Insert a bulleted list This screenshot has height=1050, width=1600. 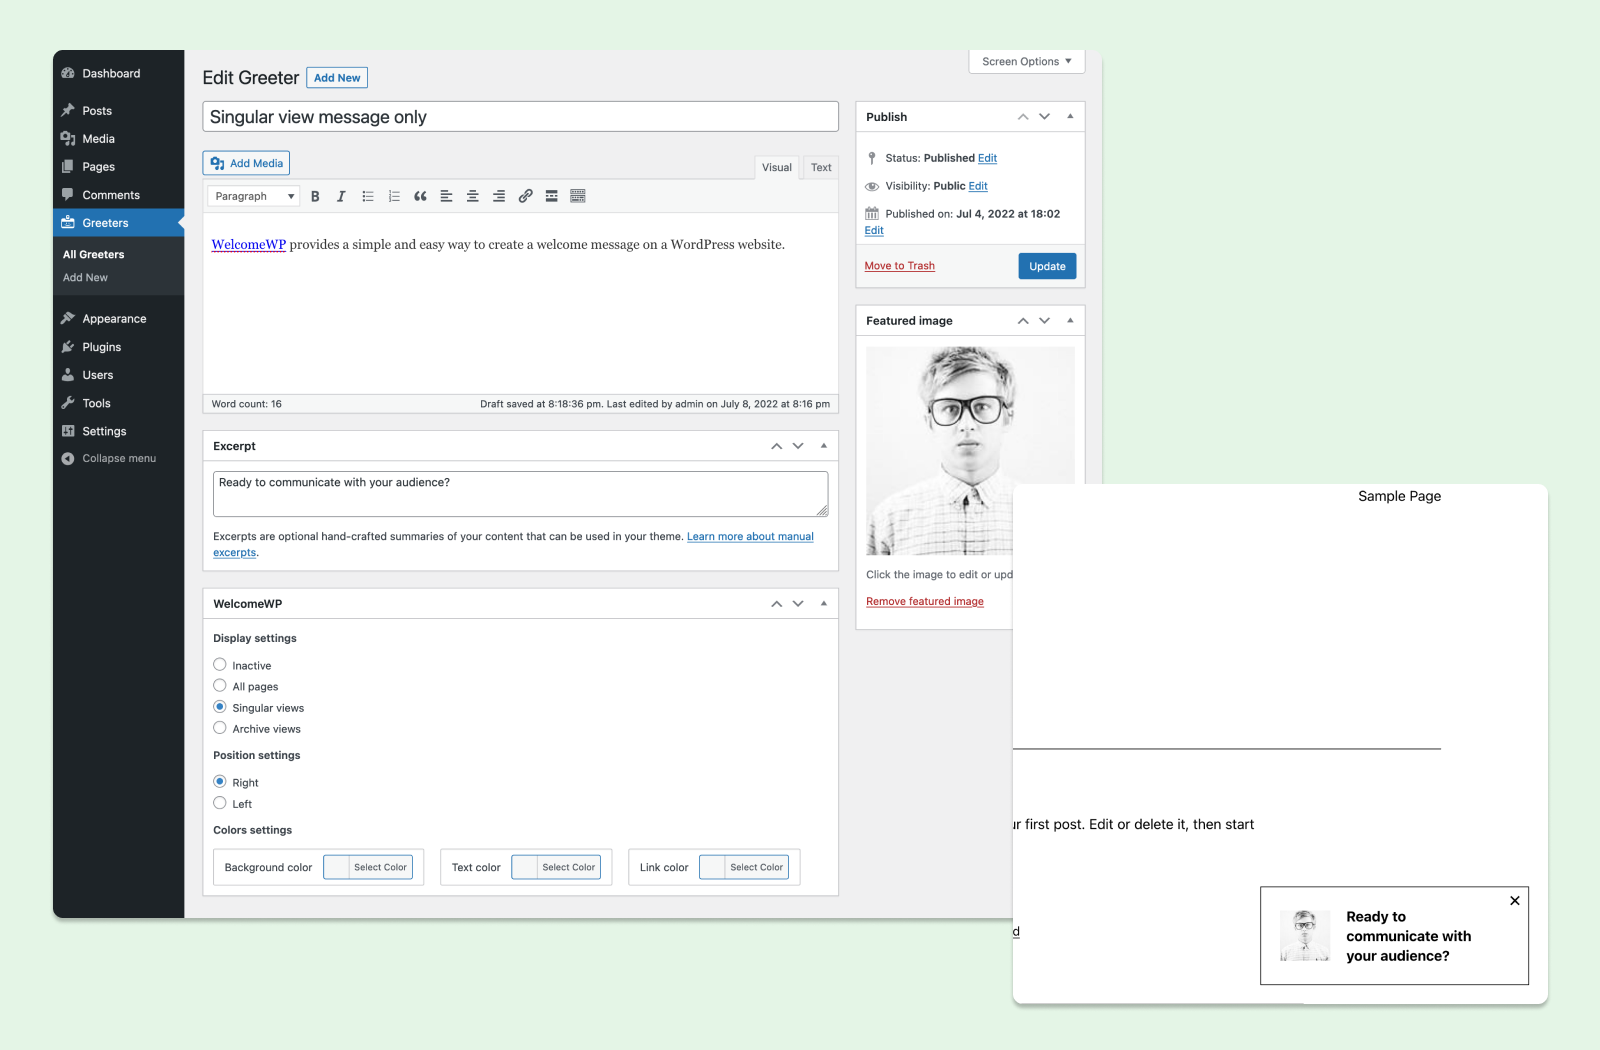point(368,196)
